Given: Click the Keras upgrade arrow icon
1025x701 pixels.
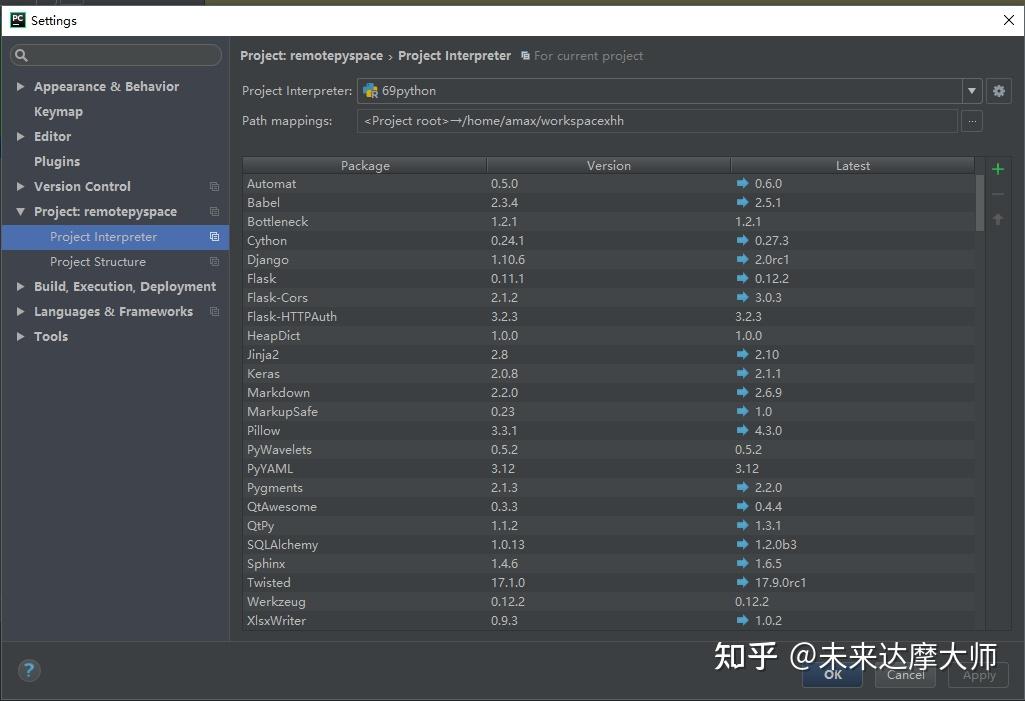Looking at the screenshot, I should coord(742,373).
